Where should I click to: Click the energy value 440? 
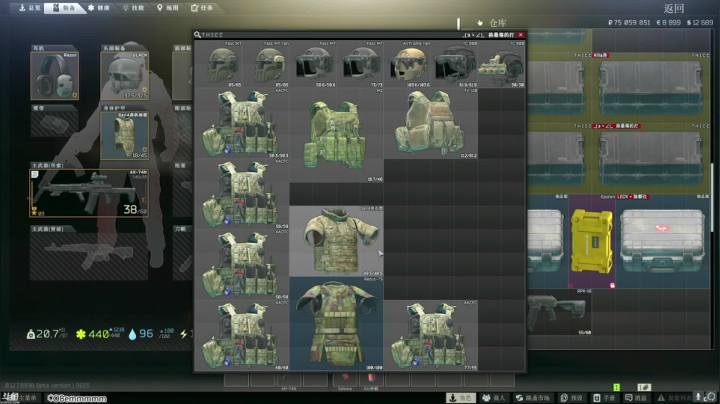tap(98, 334)
